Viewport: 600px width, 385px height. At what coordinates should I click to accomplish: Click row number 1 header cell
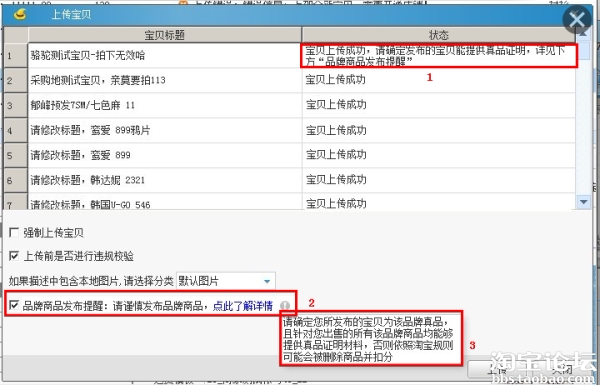point(16,55)
